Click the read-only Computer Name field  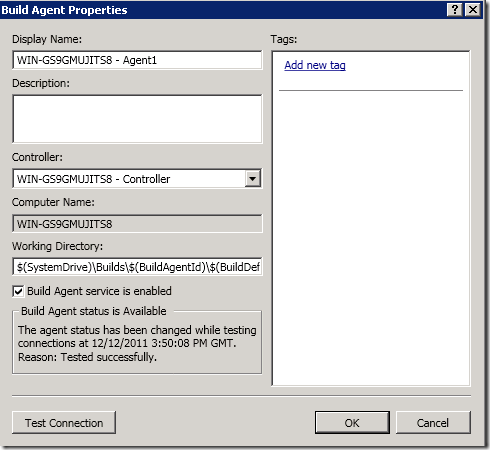[137, 224]
